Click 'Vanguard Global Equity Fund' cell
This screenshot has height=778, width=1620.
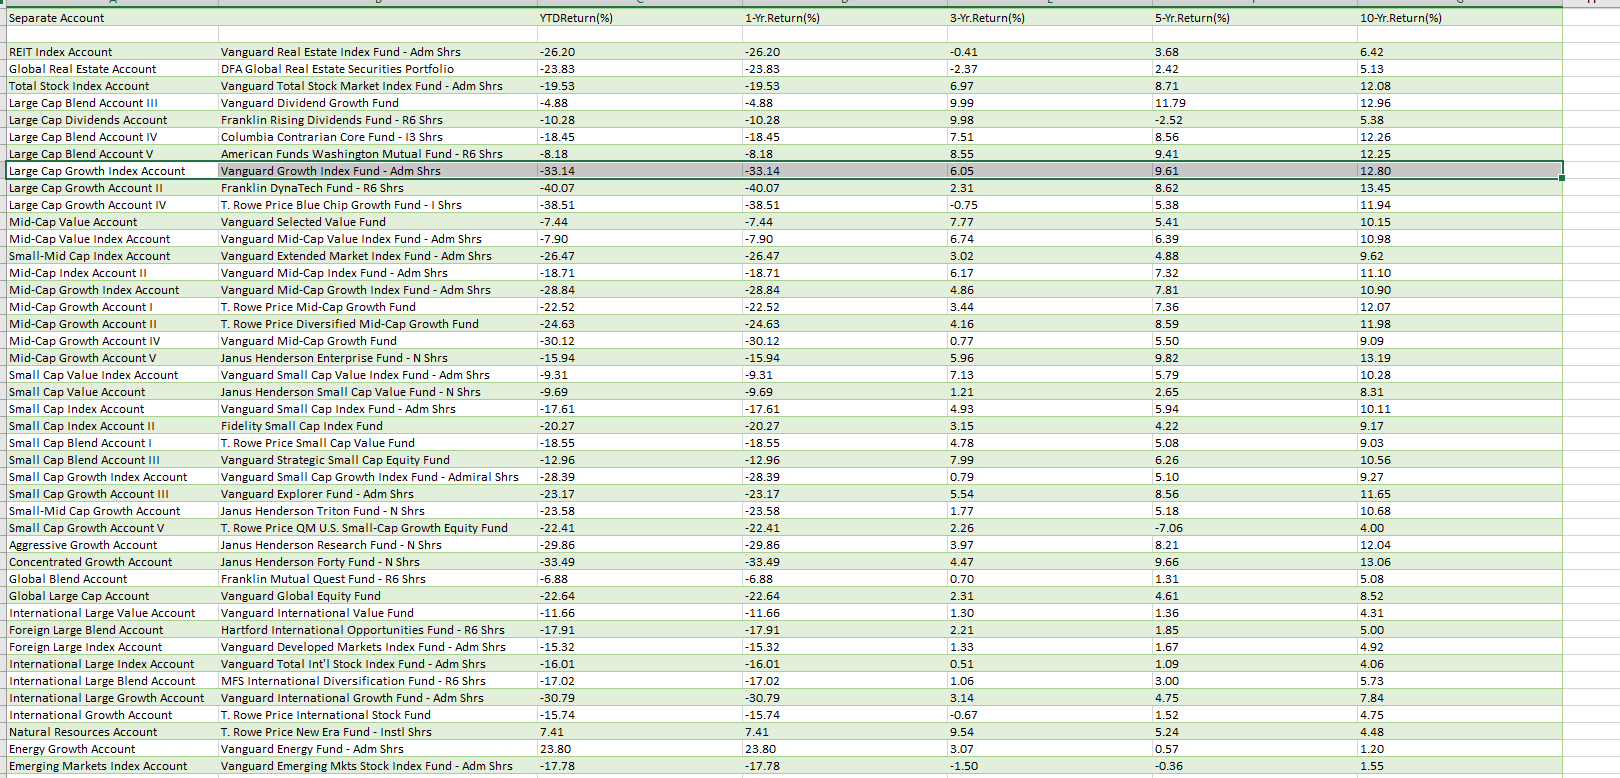pos(378,596)
